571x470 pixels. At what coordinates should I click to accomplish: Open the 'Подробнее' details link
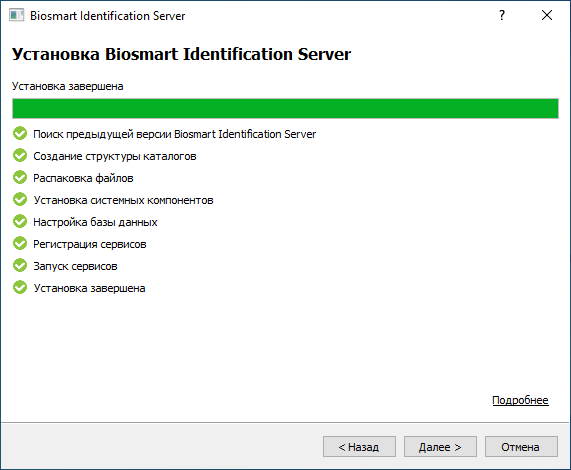[520, 400]
